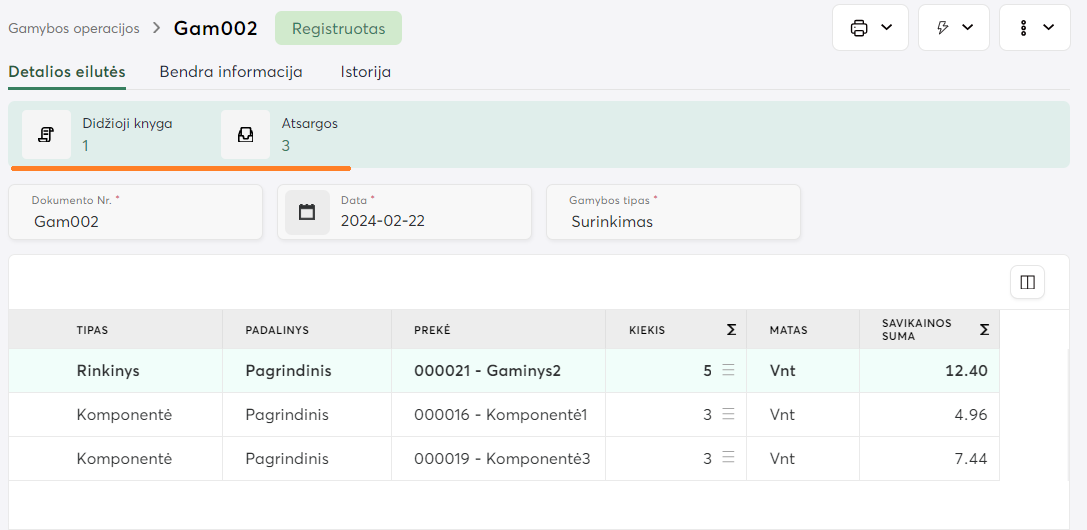Screen dimensions: 1087x530
Task: Go back to Gamybos operacijos breadcrumb
Action: click(74, 28)
